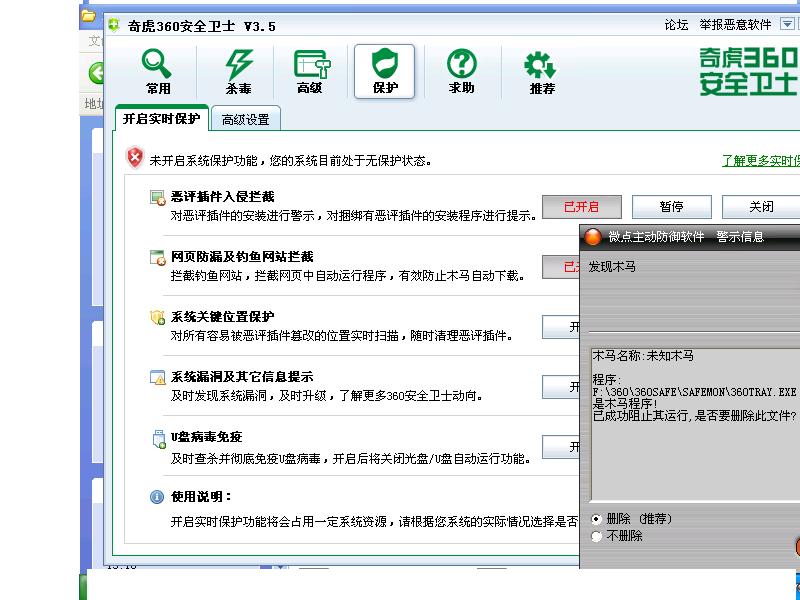The height and width of the screenshot is (600, 800).
Task: Open the 高级 (Advanced) toolbar section
Action: pos(311,71)
